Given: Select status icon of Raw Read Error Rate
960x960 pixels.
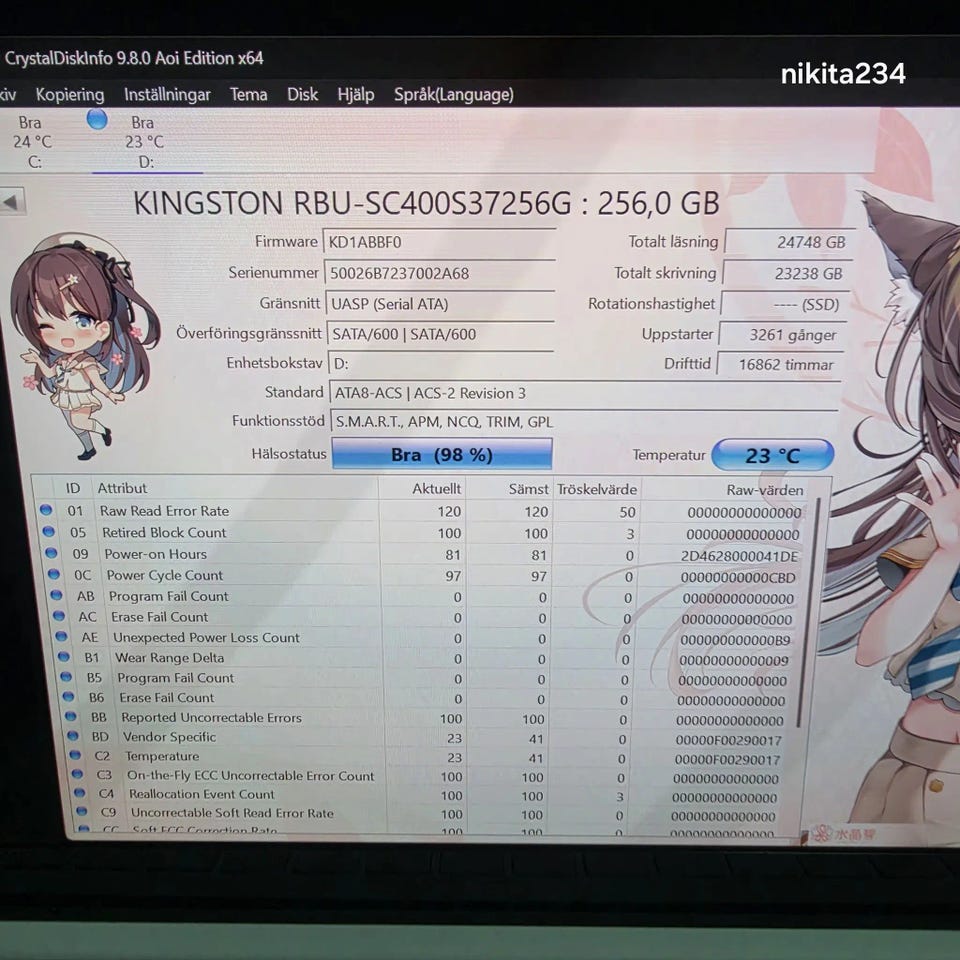Looking at the screenshot, I should (46, 509).
